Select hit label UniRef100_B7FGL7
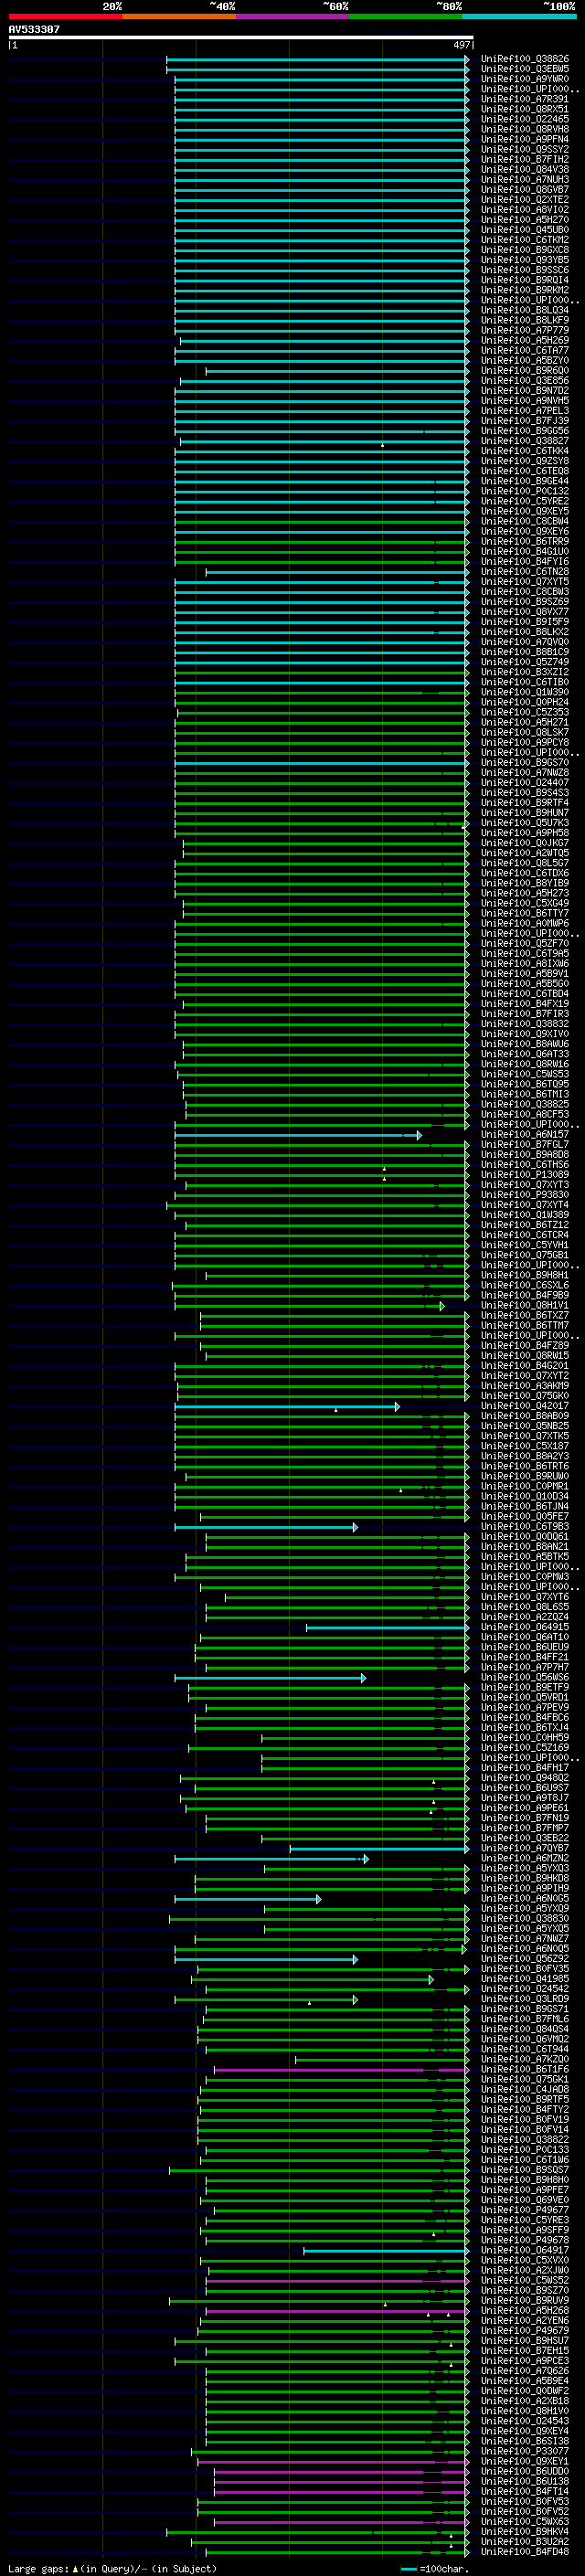 pos(525,1144)
